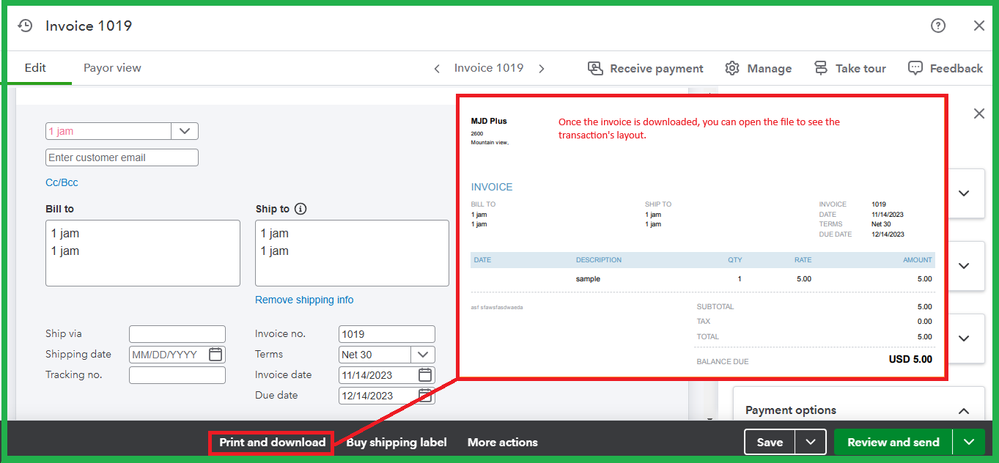Viewport: 999px width, 463px height.
Task: Click the Tracking no. field
Action: tap(177, 375)
